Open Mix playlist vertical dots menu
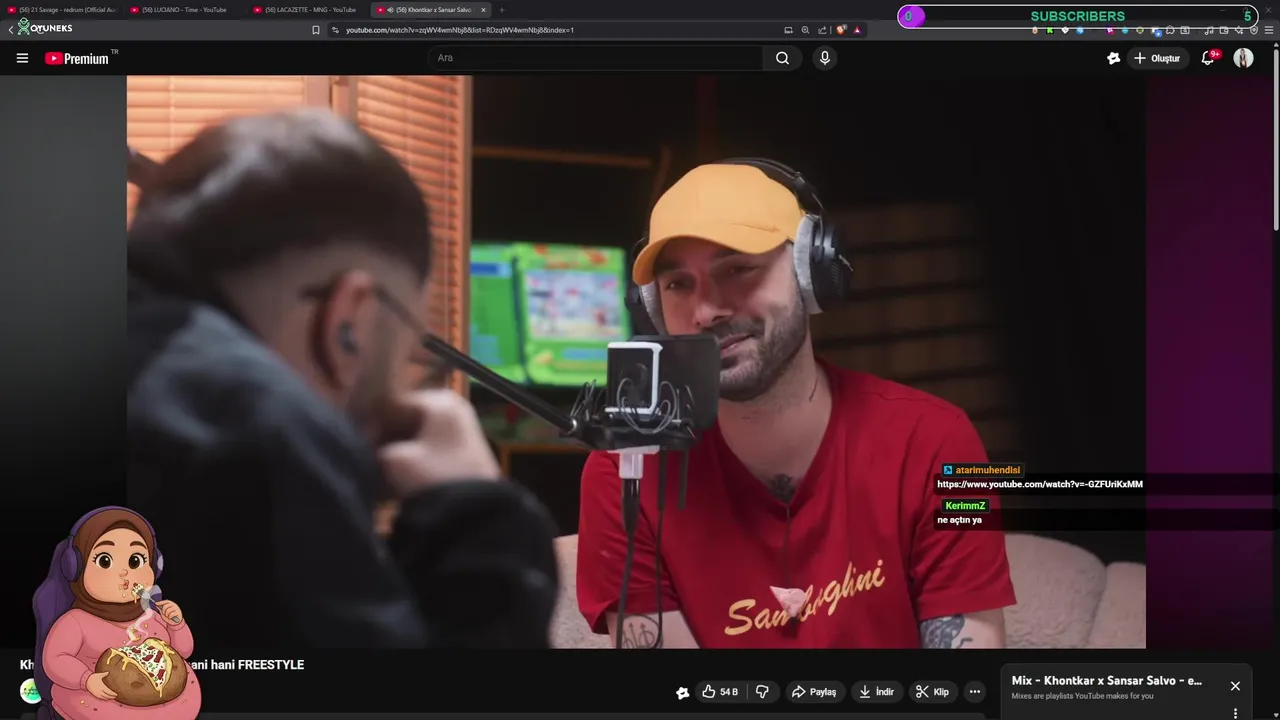 pyautogui.click(x=1235, y=713)
